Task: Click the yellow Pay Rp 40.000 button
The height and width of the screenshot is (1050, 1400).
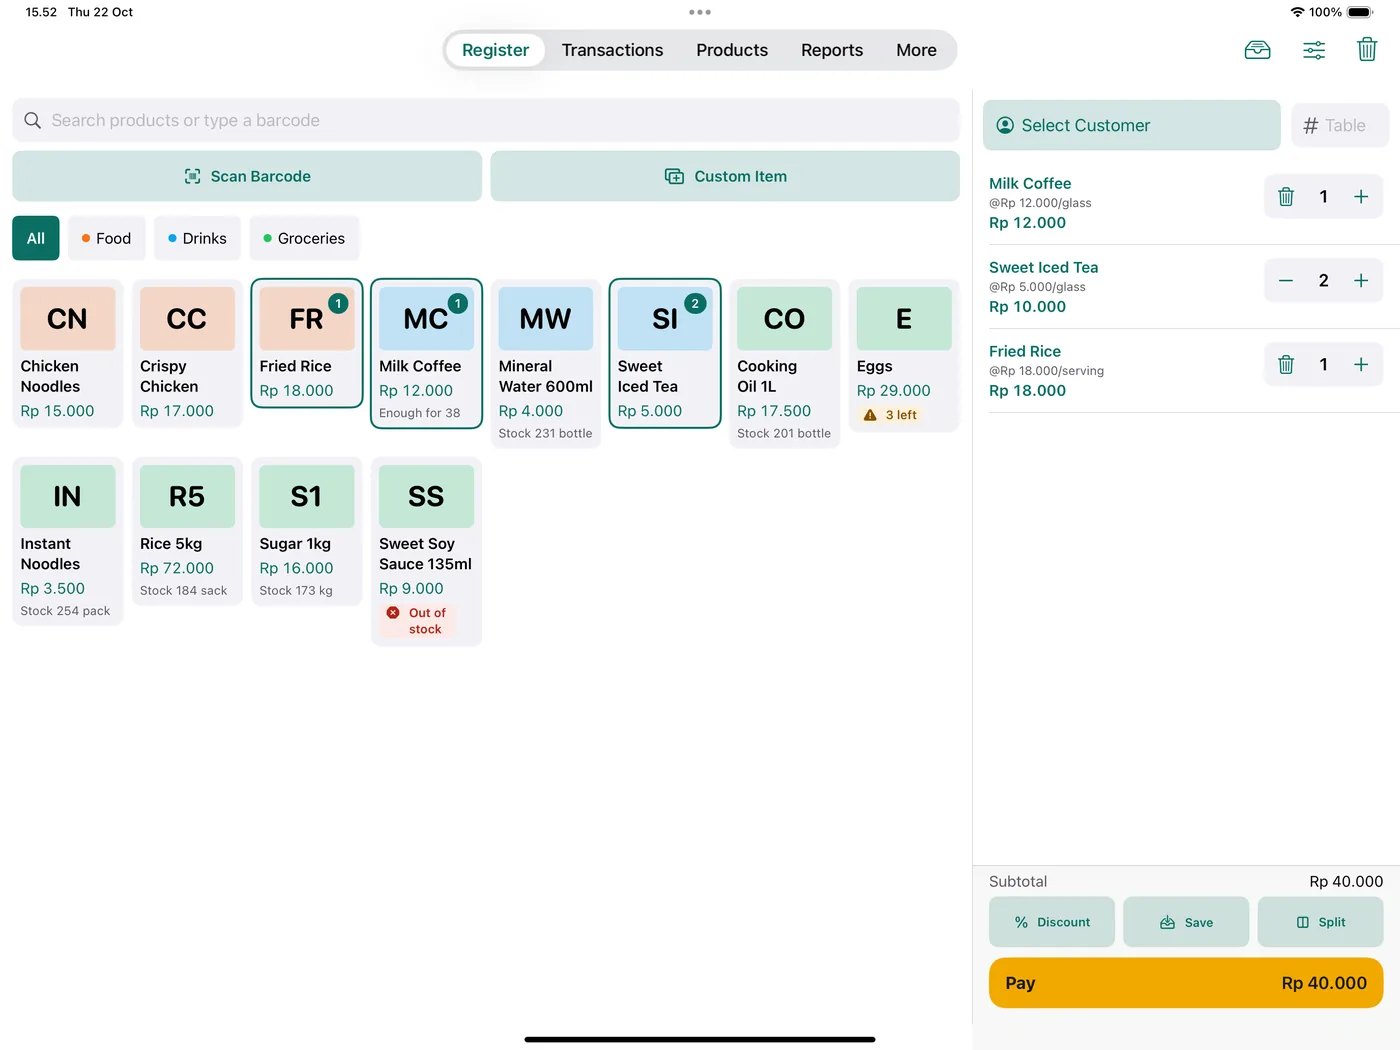Action: point(1186,983)
